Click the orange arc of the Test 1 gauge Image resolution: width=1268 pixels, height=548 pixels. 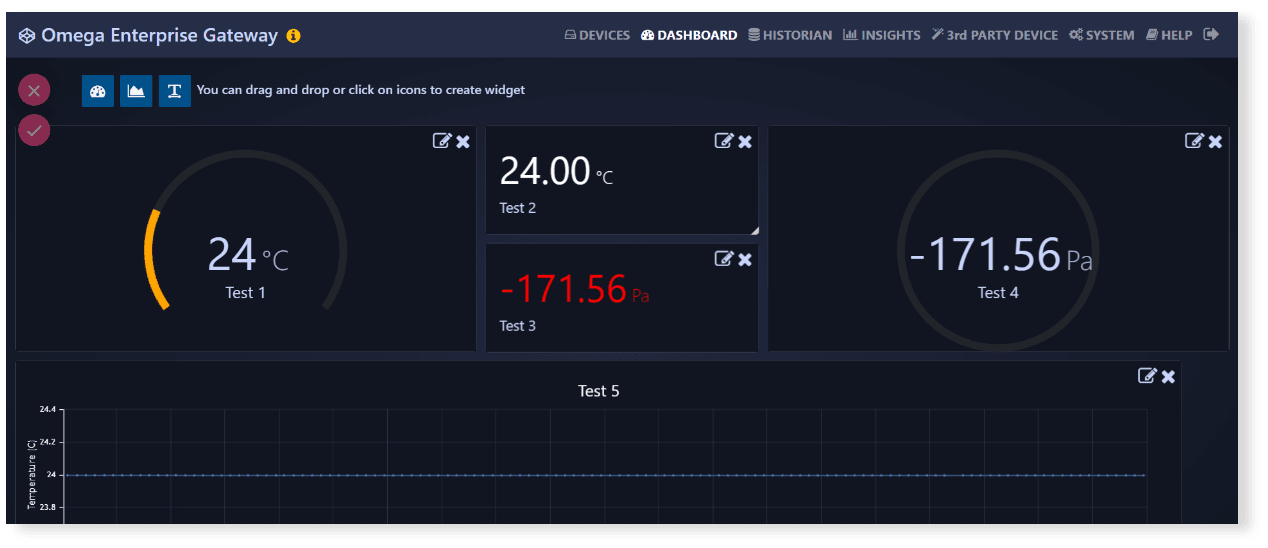click(x=151, y=258)
